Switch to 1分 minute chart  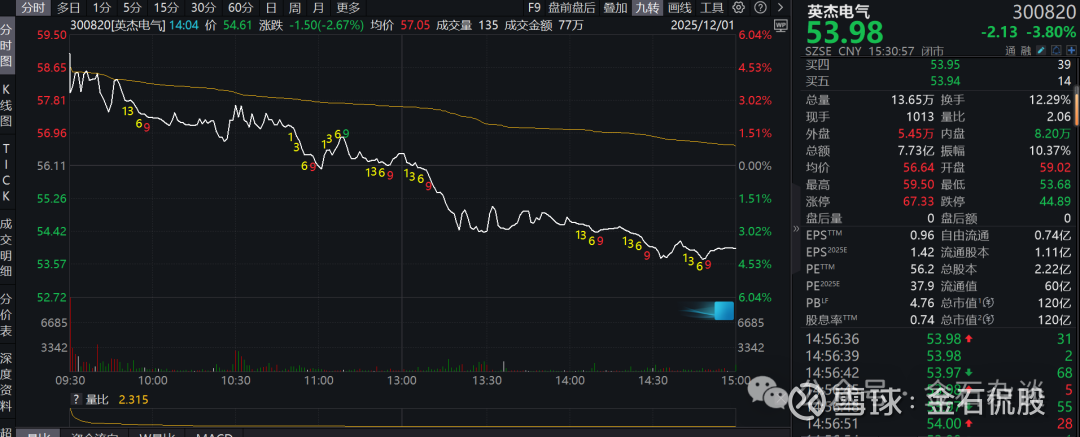tap(101, 8)
